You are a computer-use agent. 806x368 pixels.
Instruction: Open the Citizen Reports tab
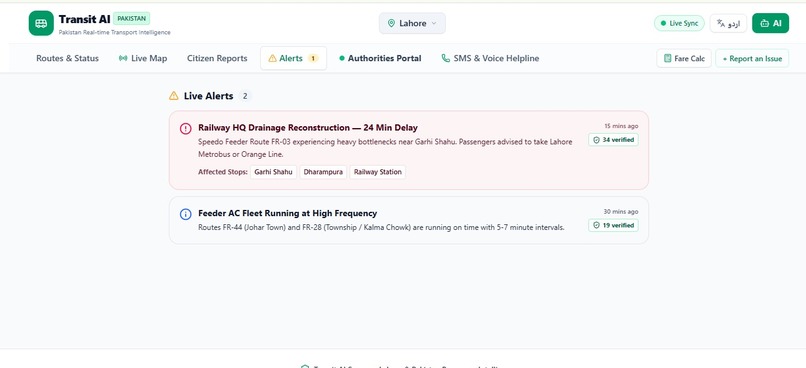pyautogui.click(x=217, y=58)
